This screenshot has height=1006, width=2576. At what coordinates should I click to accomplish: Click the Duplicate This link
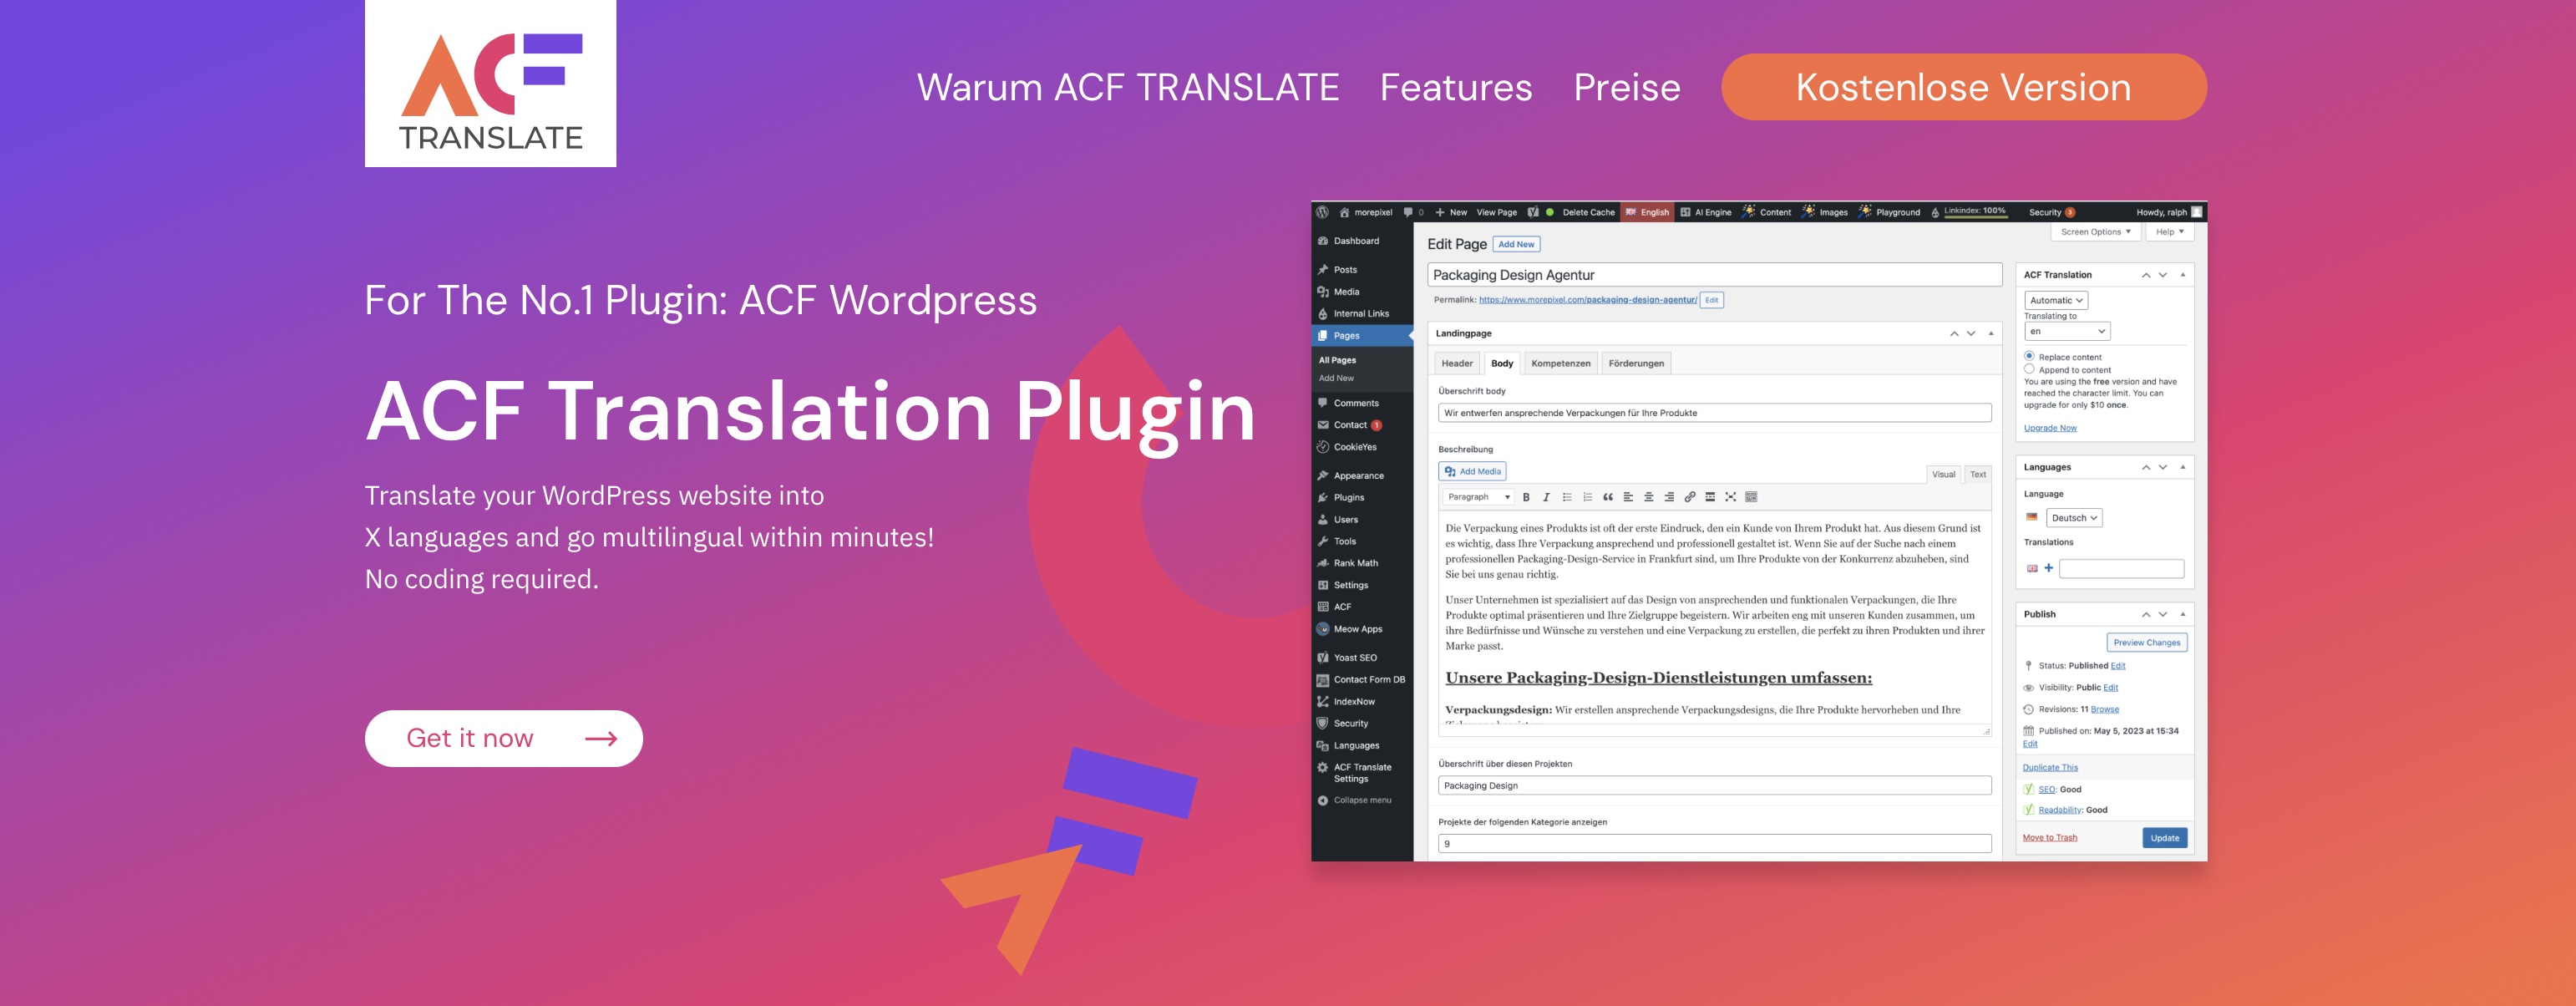pyautogui.click(x=2050, y=768)
